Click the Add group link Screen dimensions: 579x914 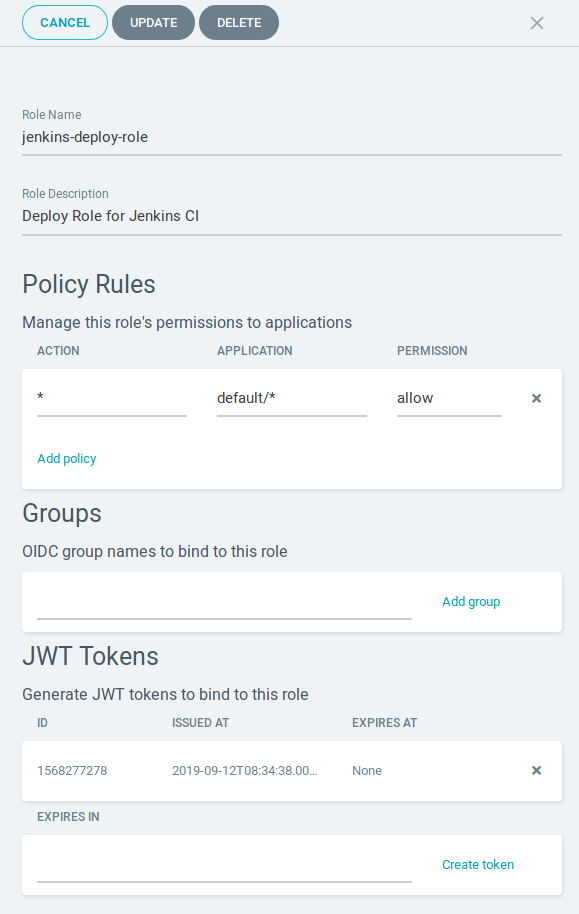click(471, 601)
